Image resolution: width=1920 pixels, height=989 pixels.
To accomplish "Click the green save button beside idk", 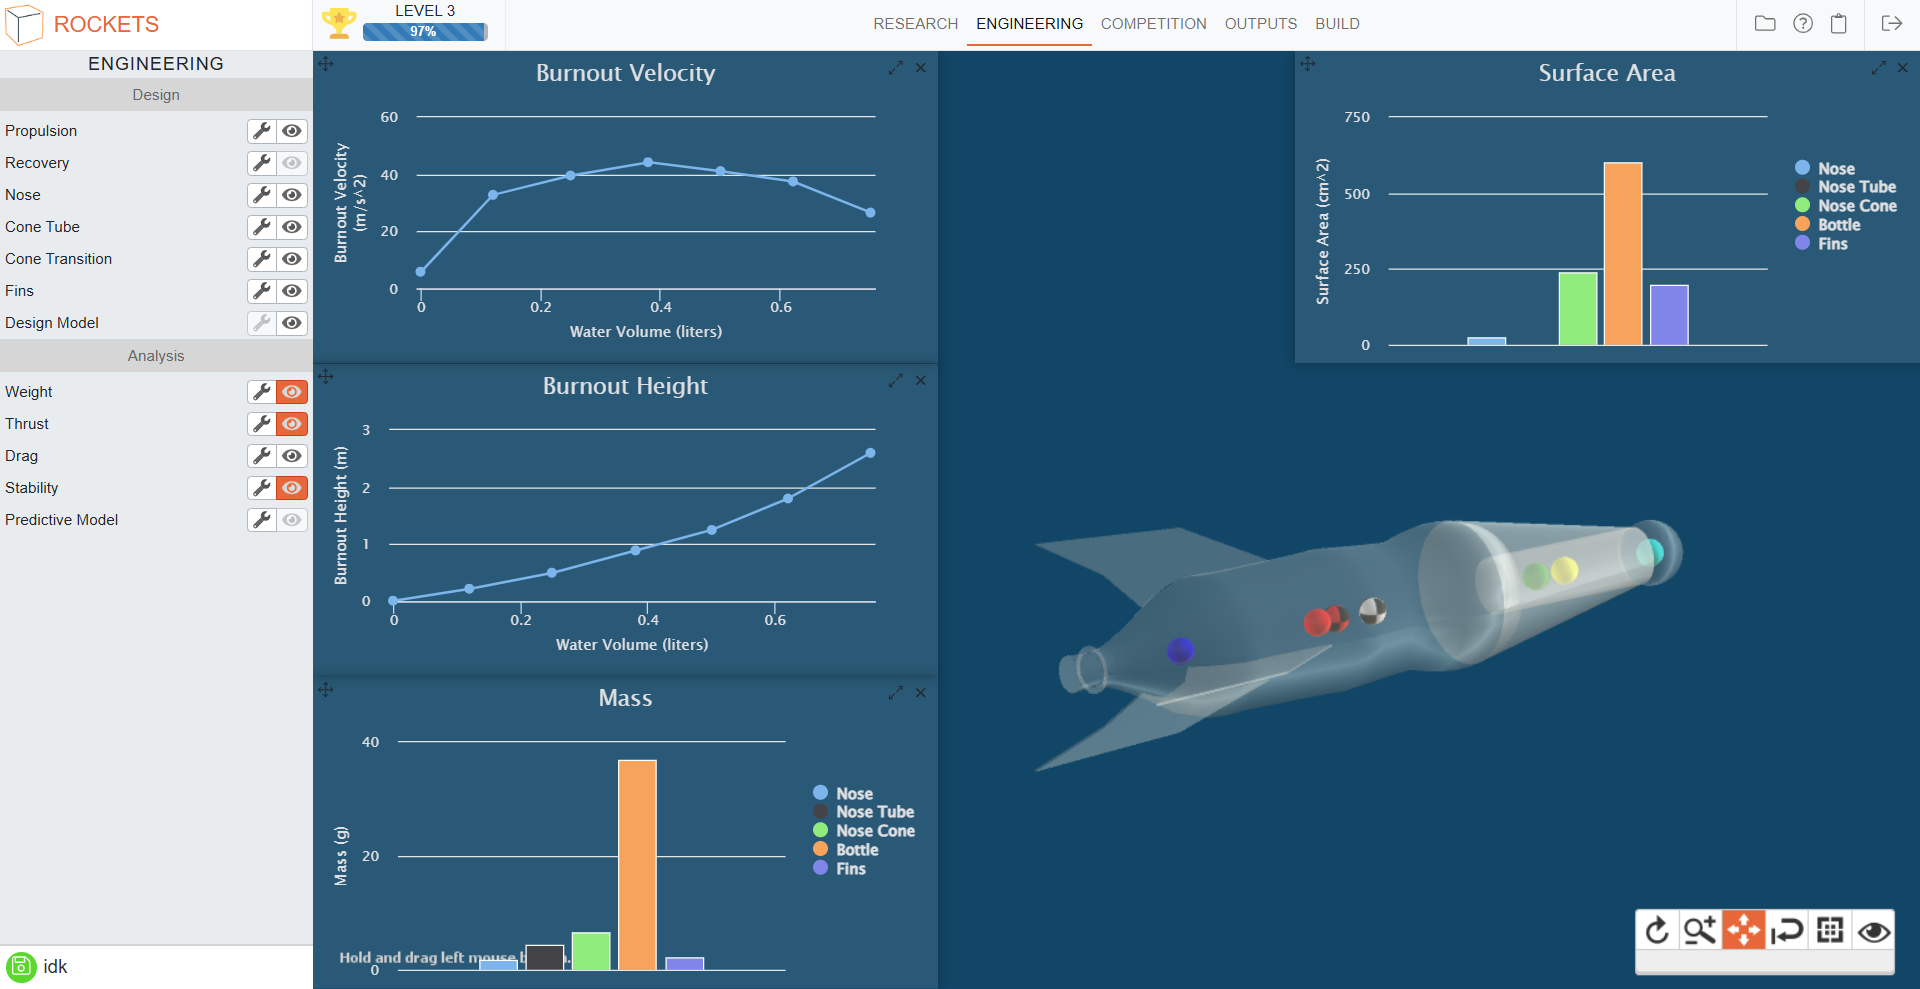I will 21,967.
